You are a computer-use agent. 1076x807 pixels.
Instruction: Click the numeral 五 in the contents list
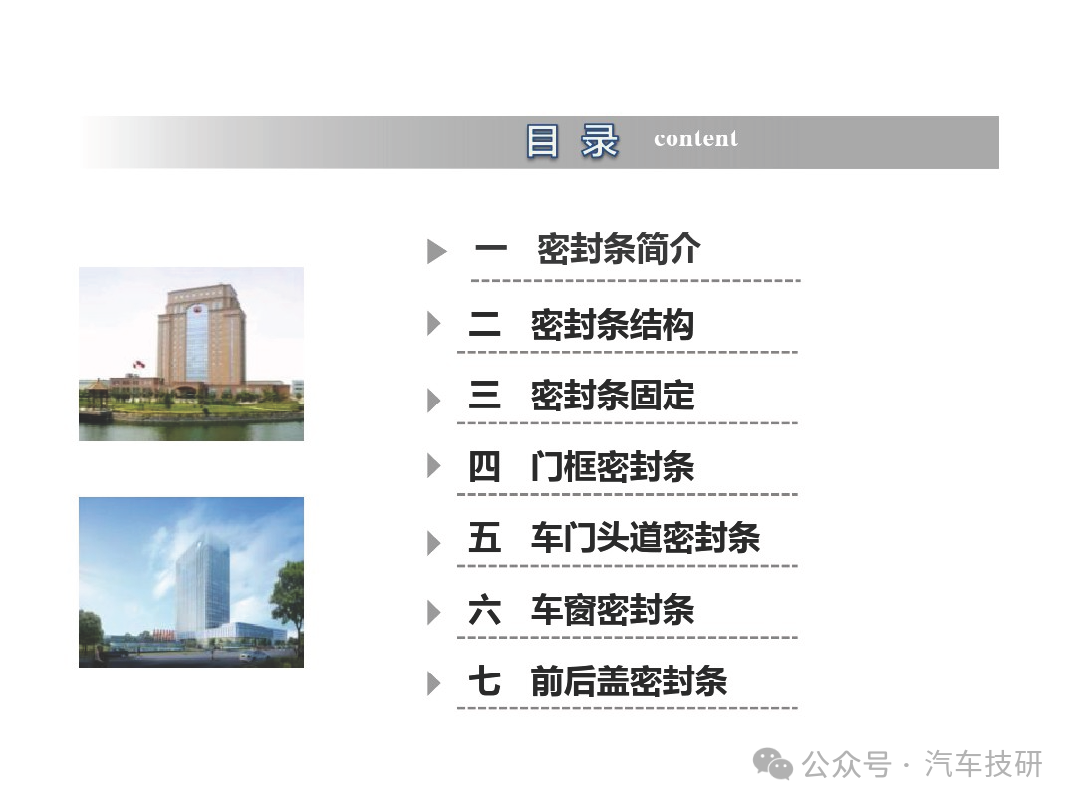coord(484,537)
